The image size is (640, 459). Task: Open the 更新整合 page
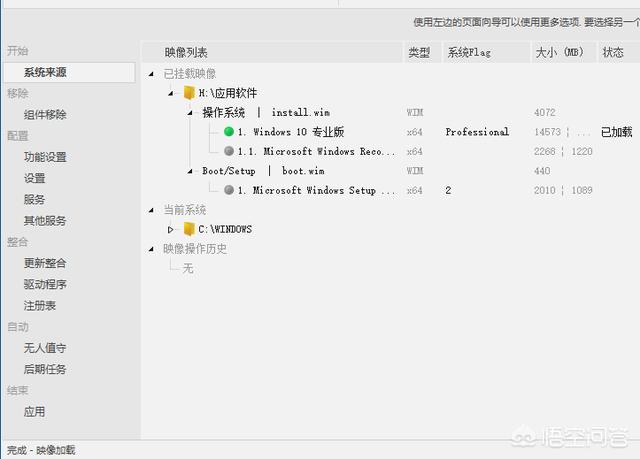click(45, 263)
